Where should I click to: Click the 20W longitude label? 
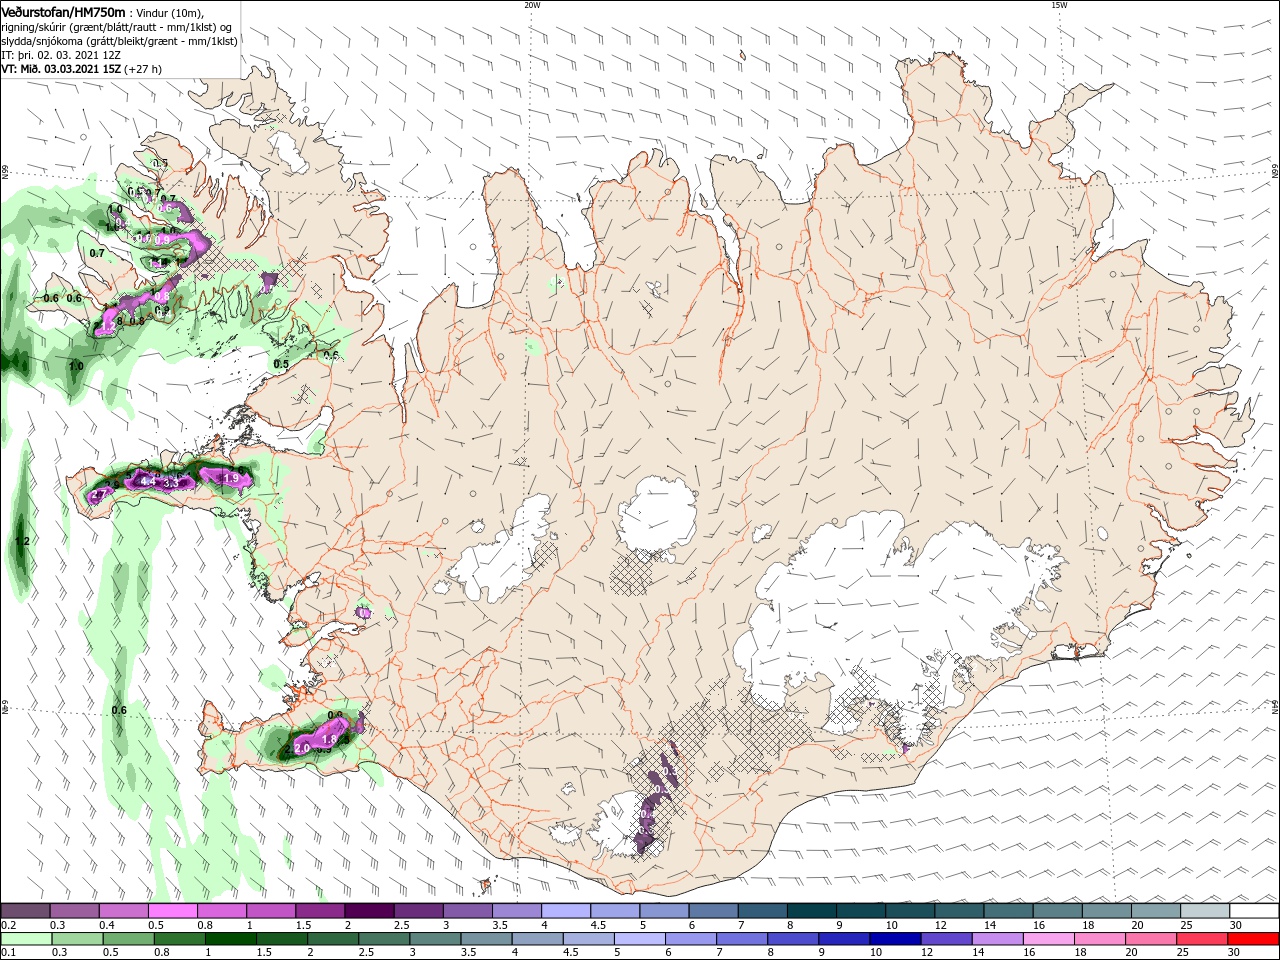(532, 5)
